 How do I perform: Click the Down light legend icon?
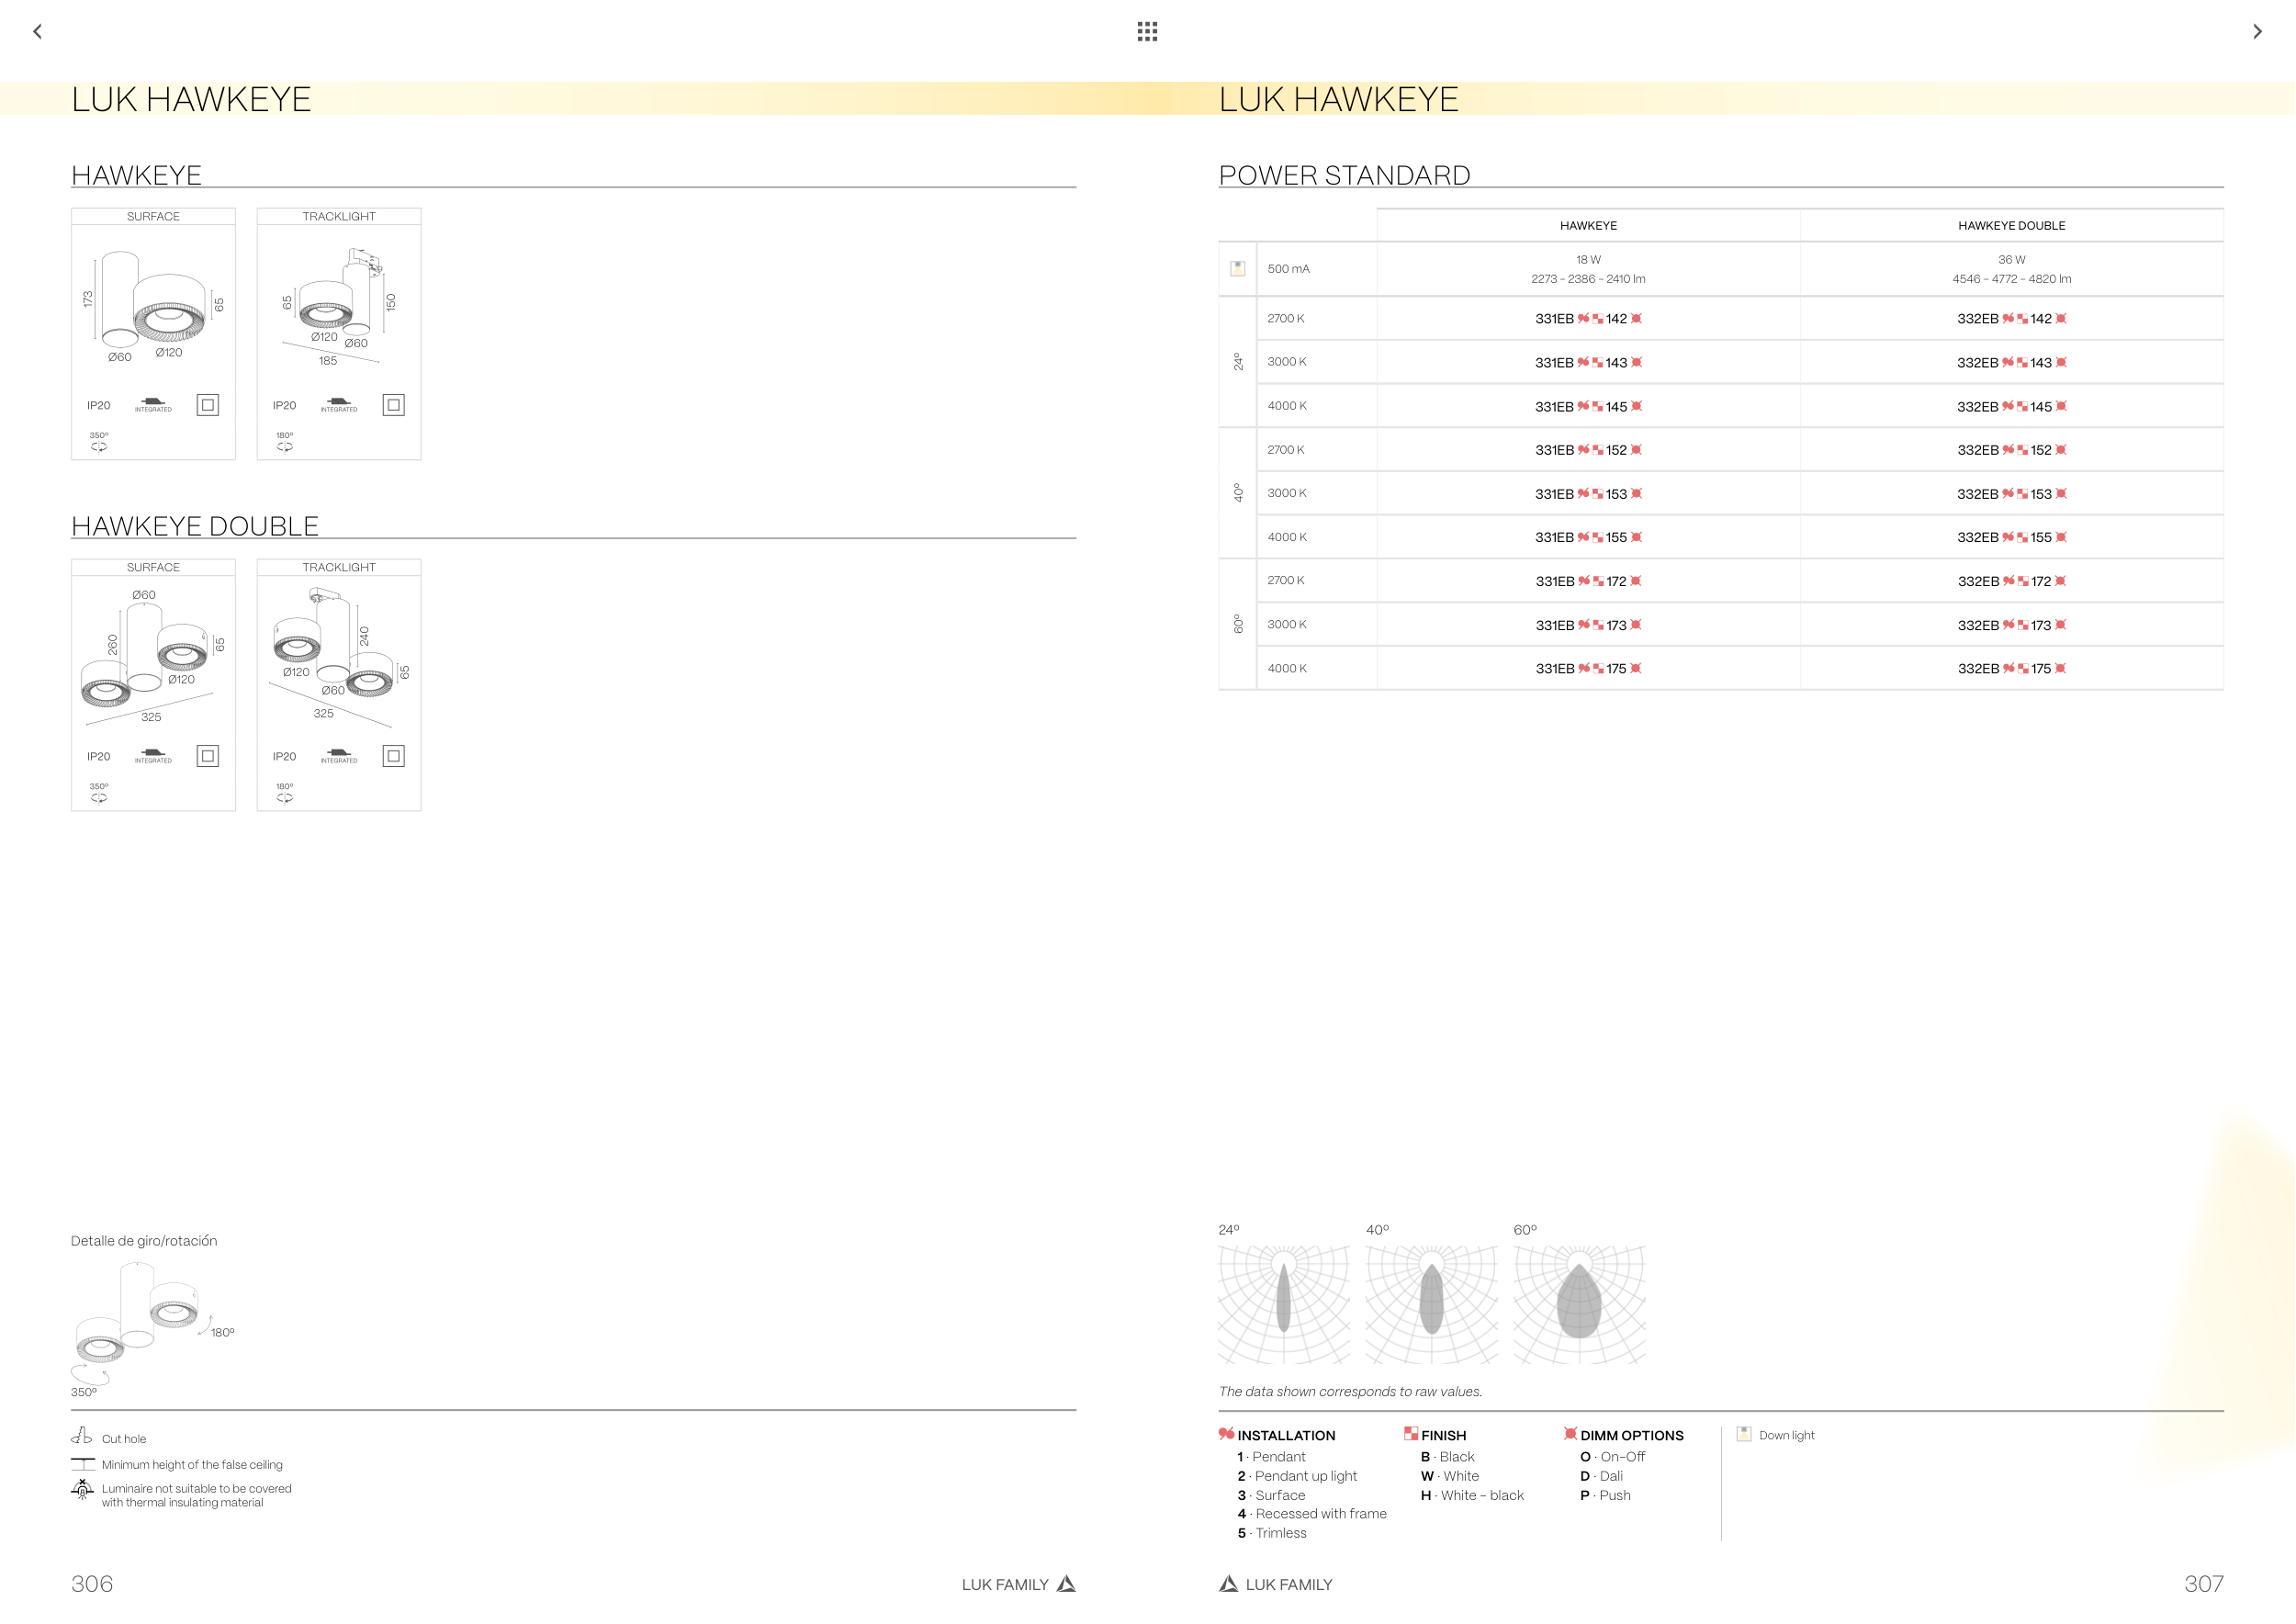(x=1744, y=1434)
